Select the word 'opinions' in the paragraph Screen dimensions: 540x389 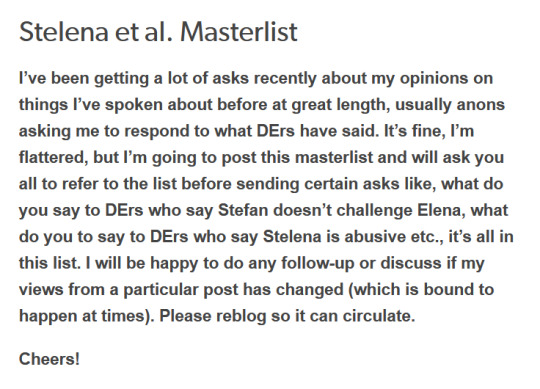coord(433,78)
